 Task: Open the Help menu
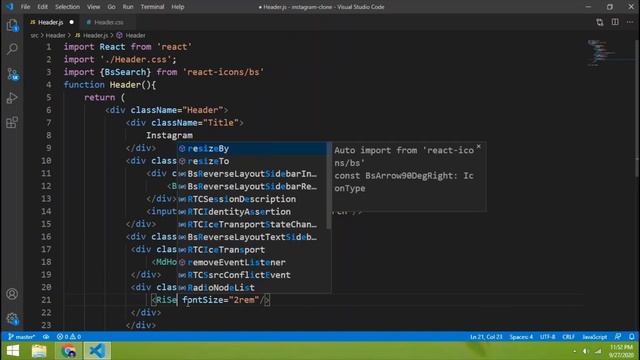coord(178,7)
